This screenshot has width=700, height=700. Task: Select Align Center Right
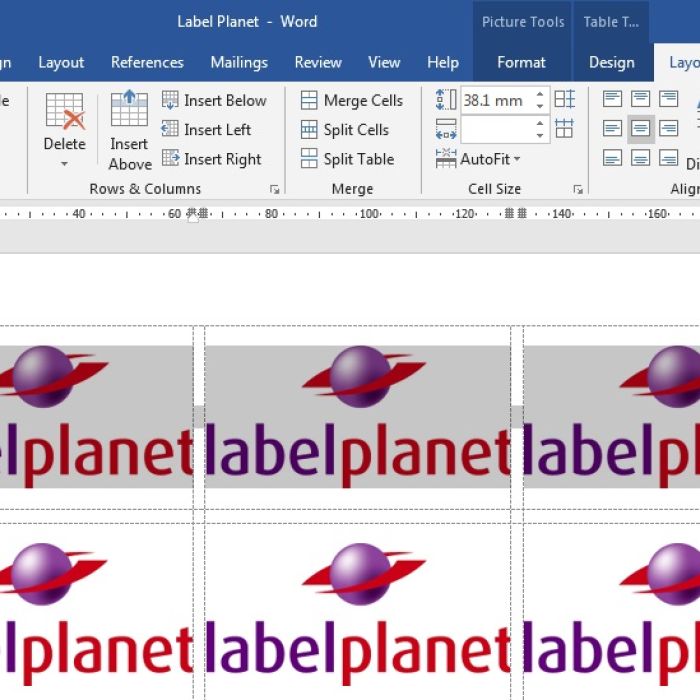pos(668,129)
